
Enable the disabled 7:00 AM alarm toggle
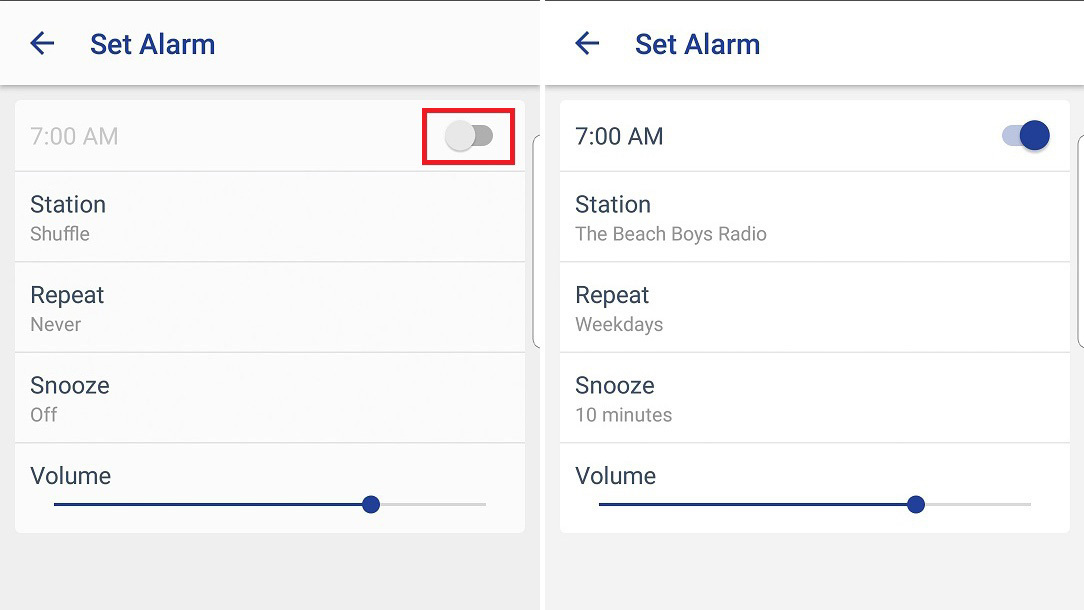point(469,136)
